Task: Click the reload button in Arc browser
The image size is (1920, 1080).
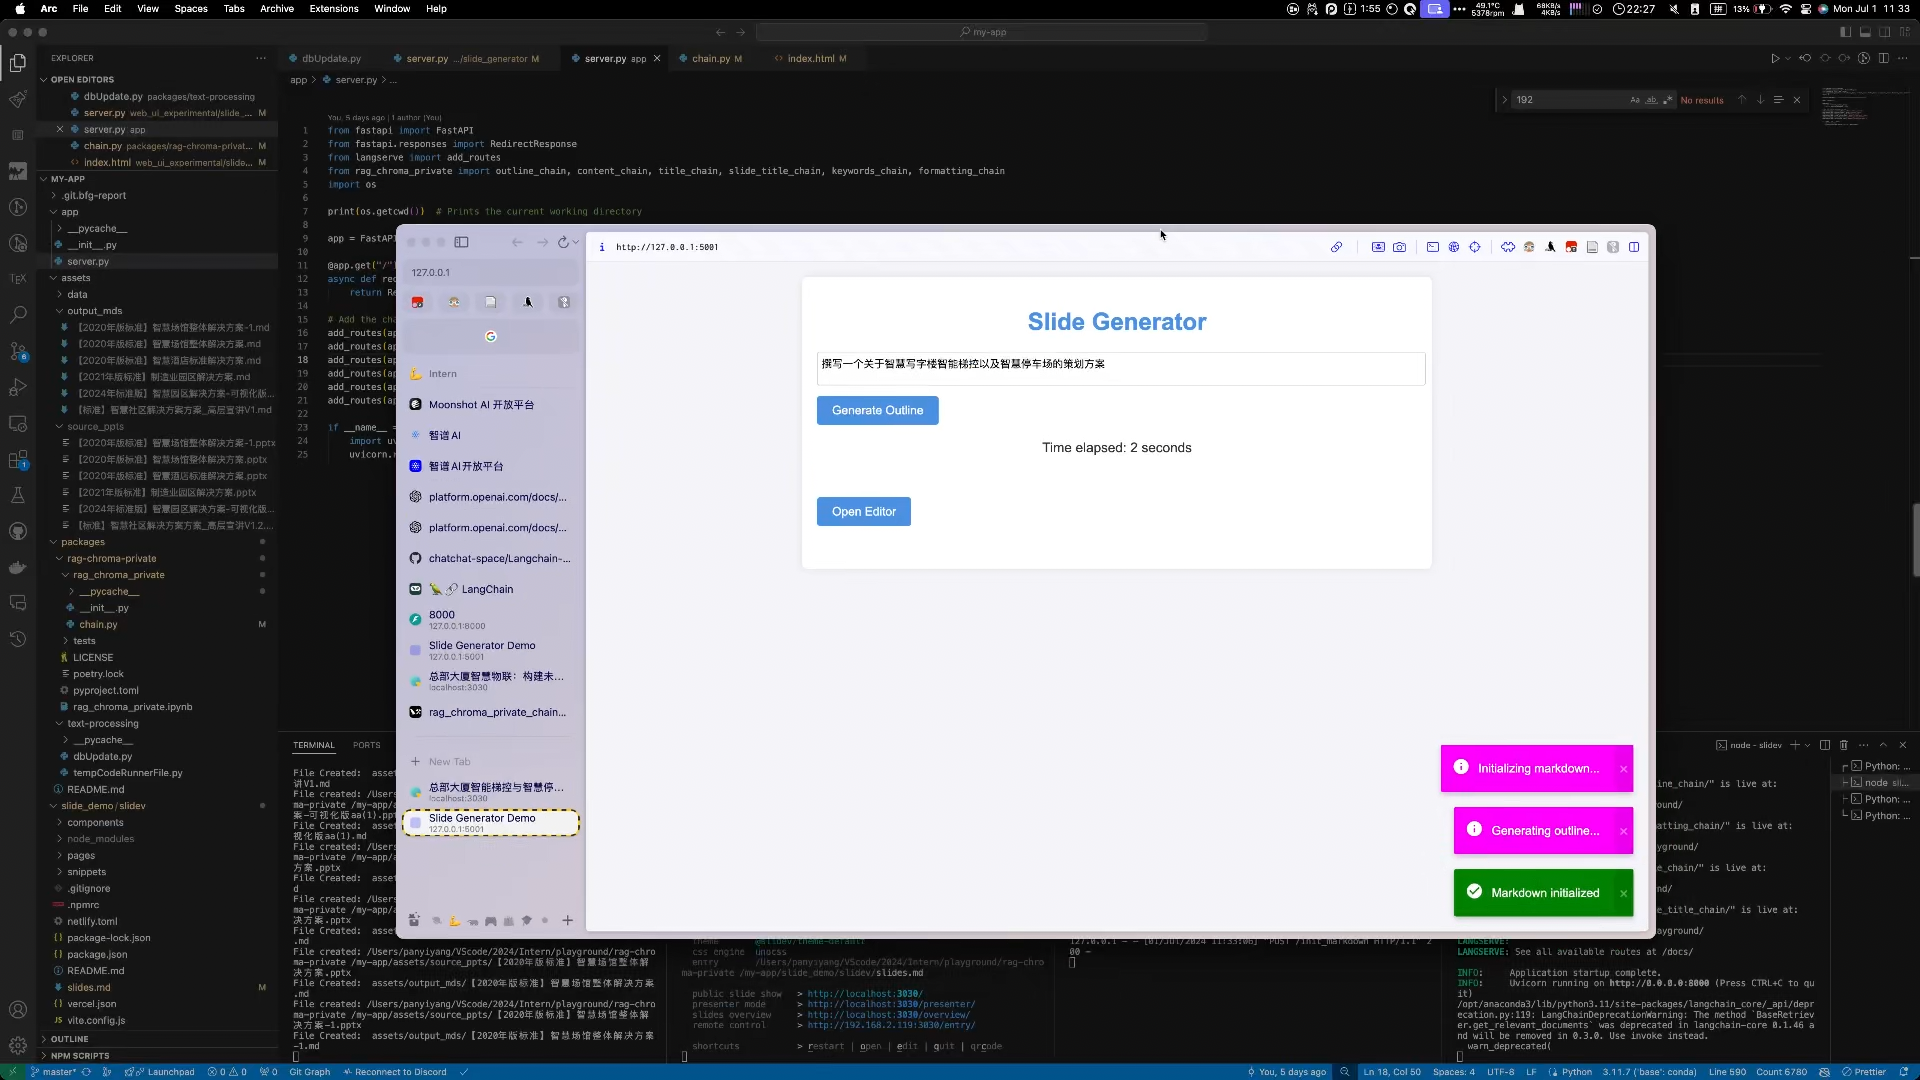Action: tap(564, 243)
